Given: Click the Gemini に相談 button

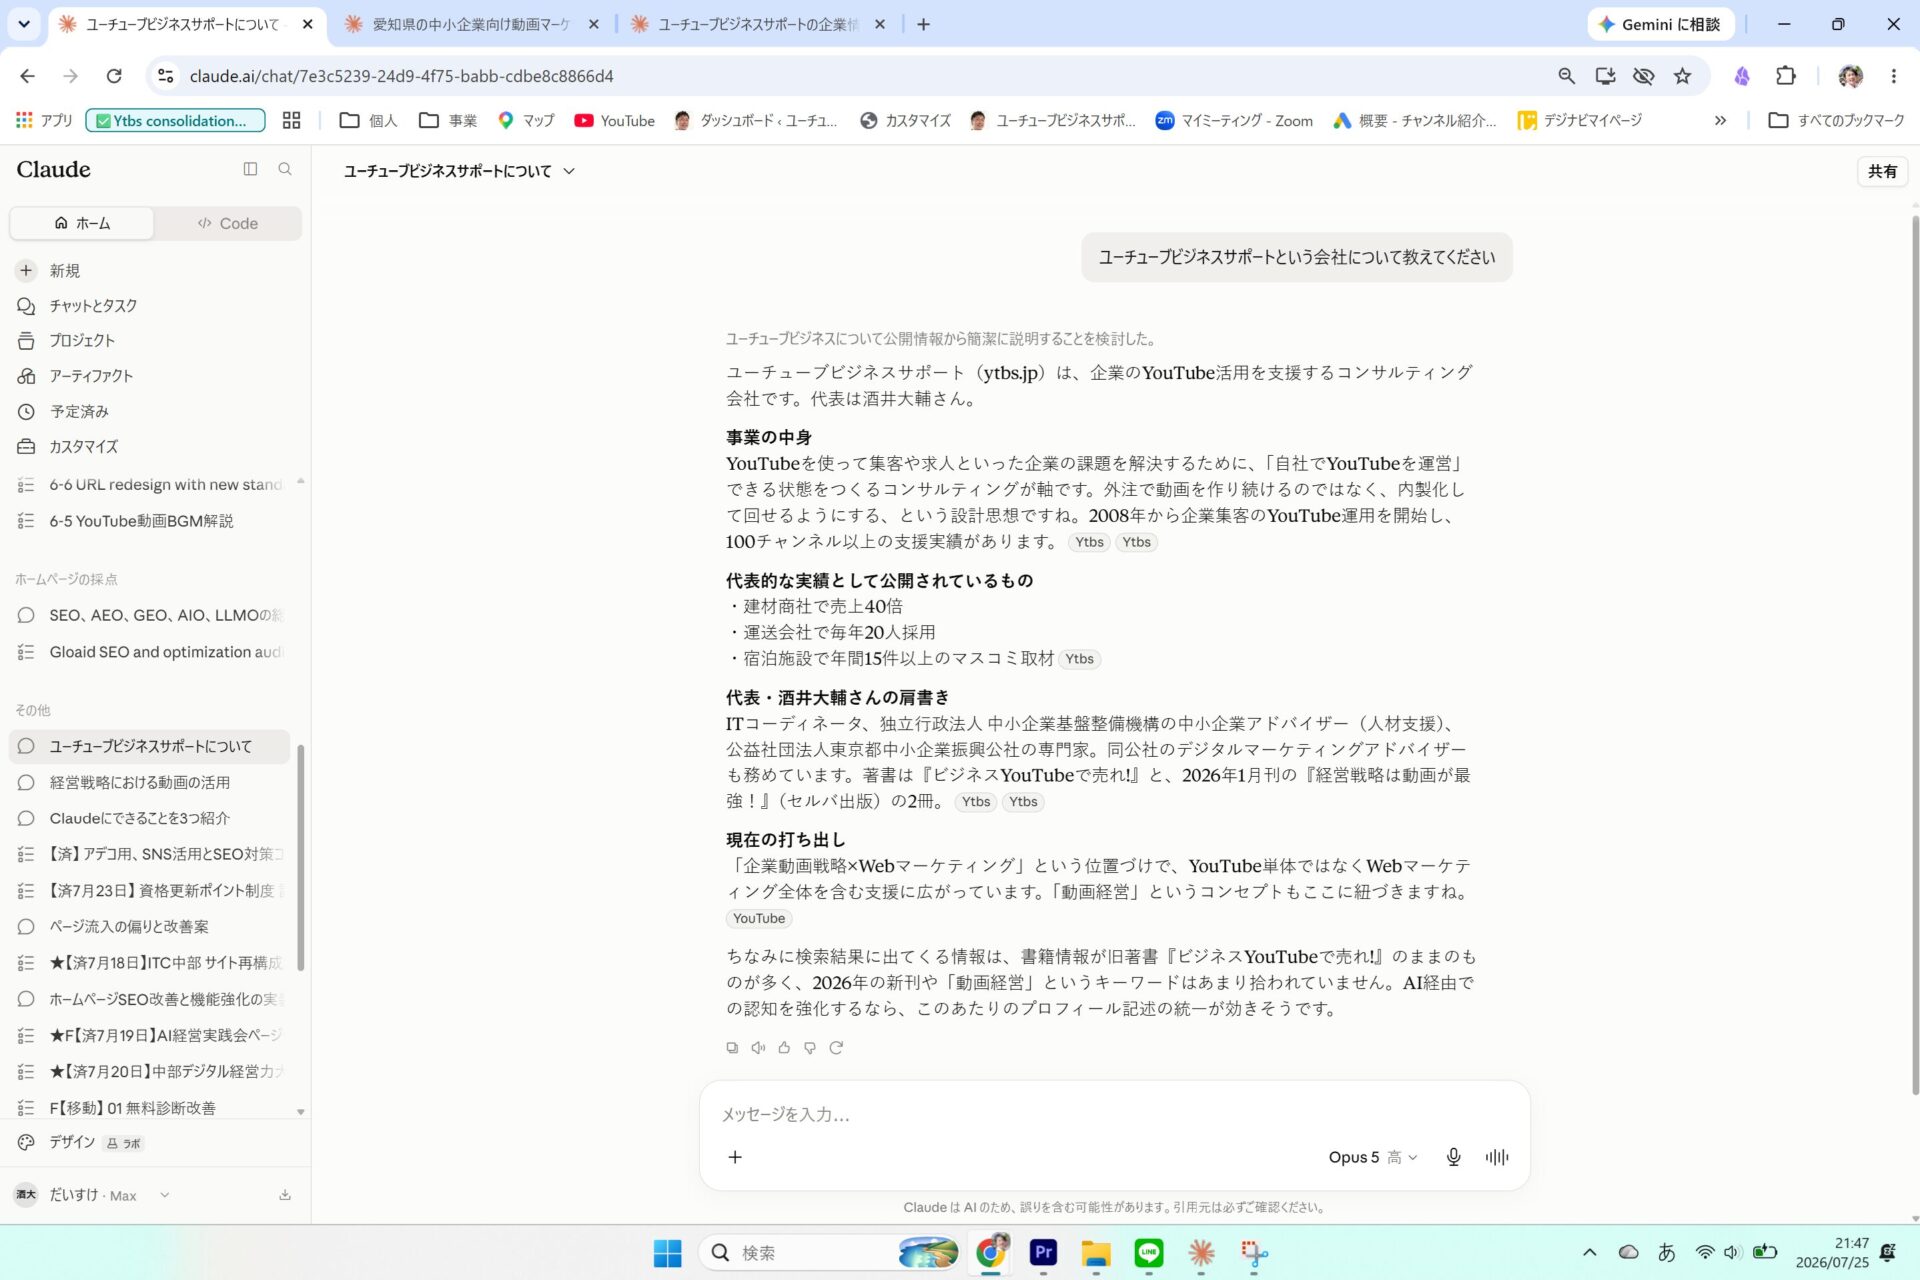Looking at the screenshot, I should [x=1659, y=24].
